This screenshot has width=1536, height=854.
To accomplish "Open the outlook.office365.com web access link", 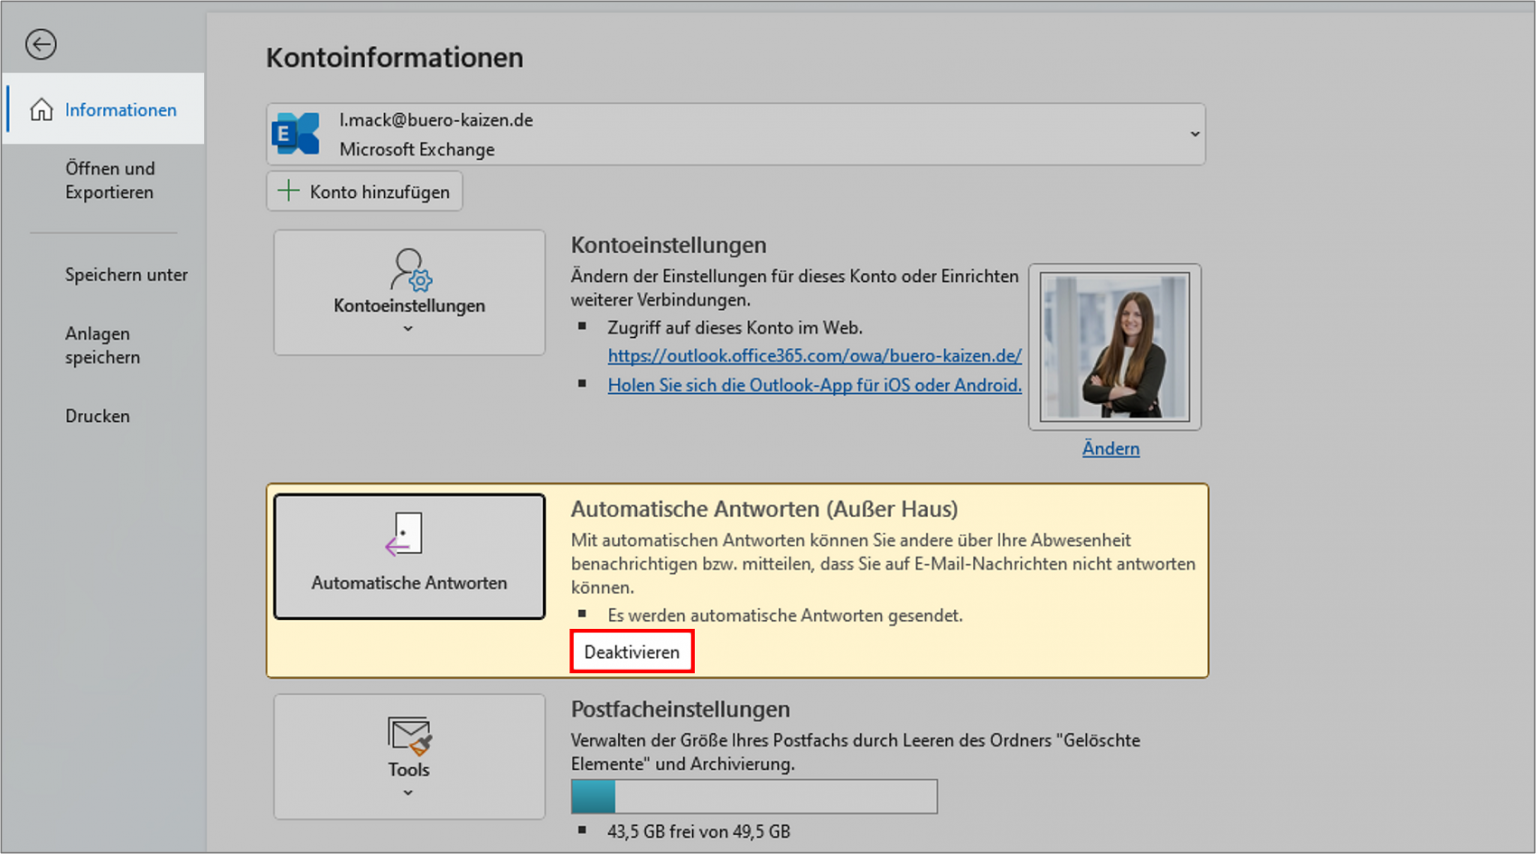I will (x=814, y=356).
